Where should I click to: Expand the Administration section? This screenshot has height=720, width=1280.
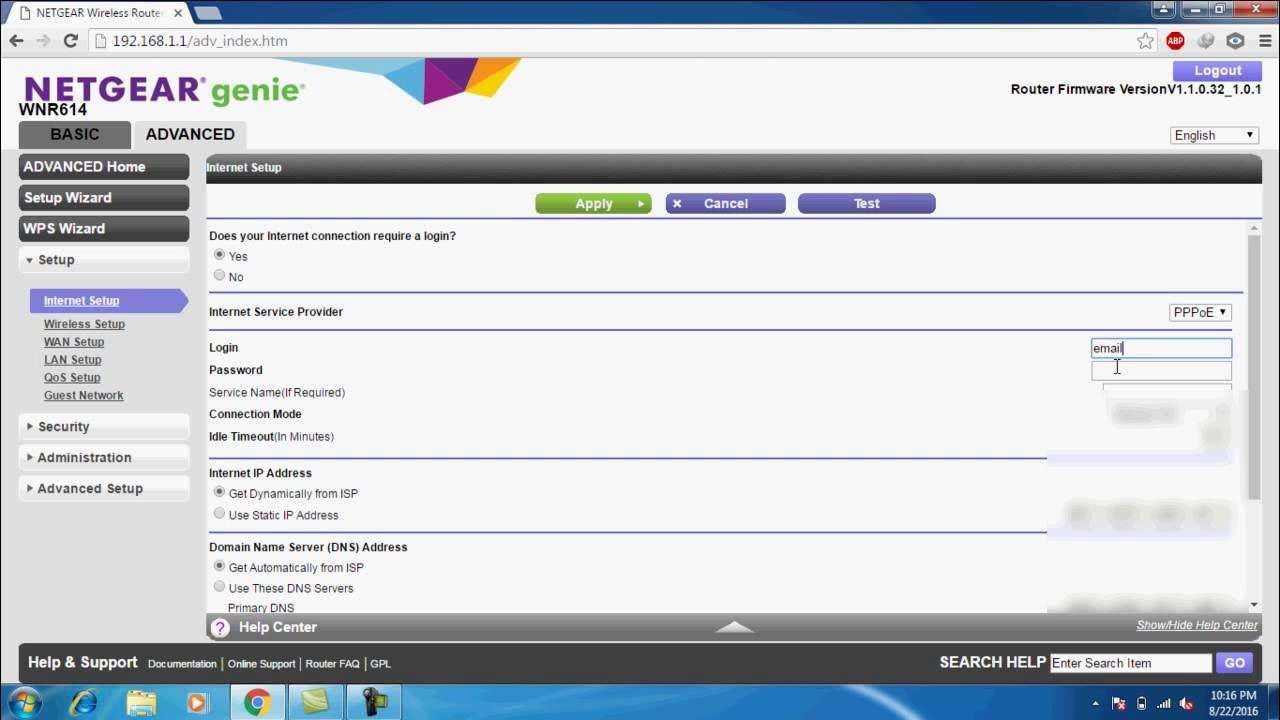[x=104, y=458]
